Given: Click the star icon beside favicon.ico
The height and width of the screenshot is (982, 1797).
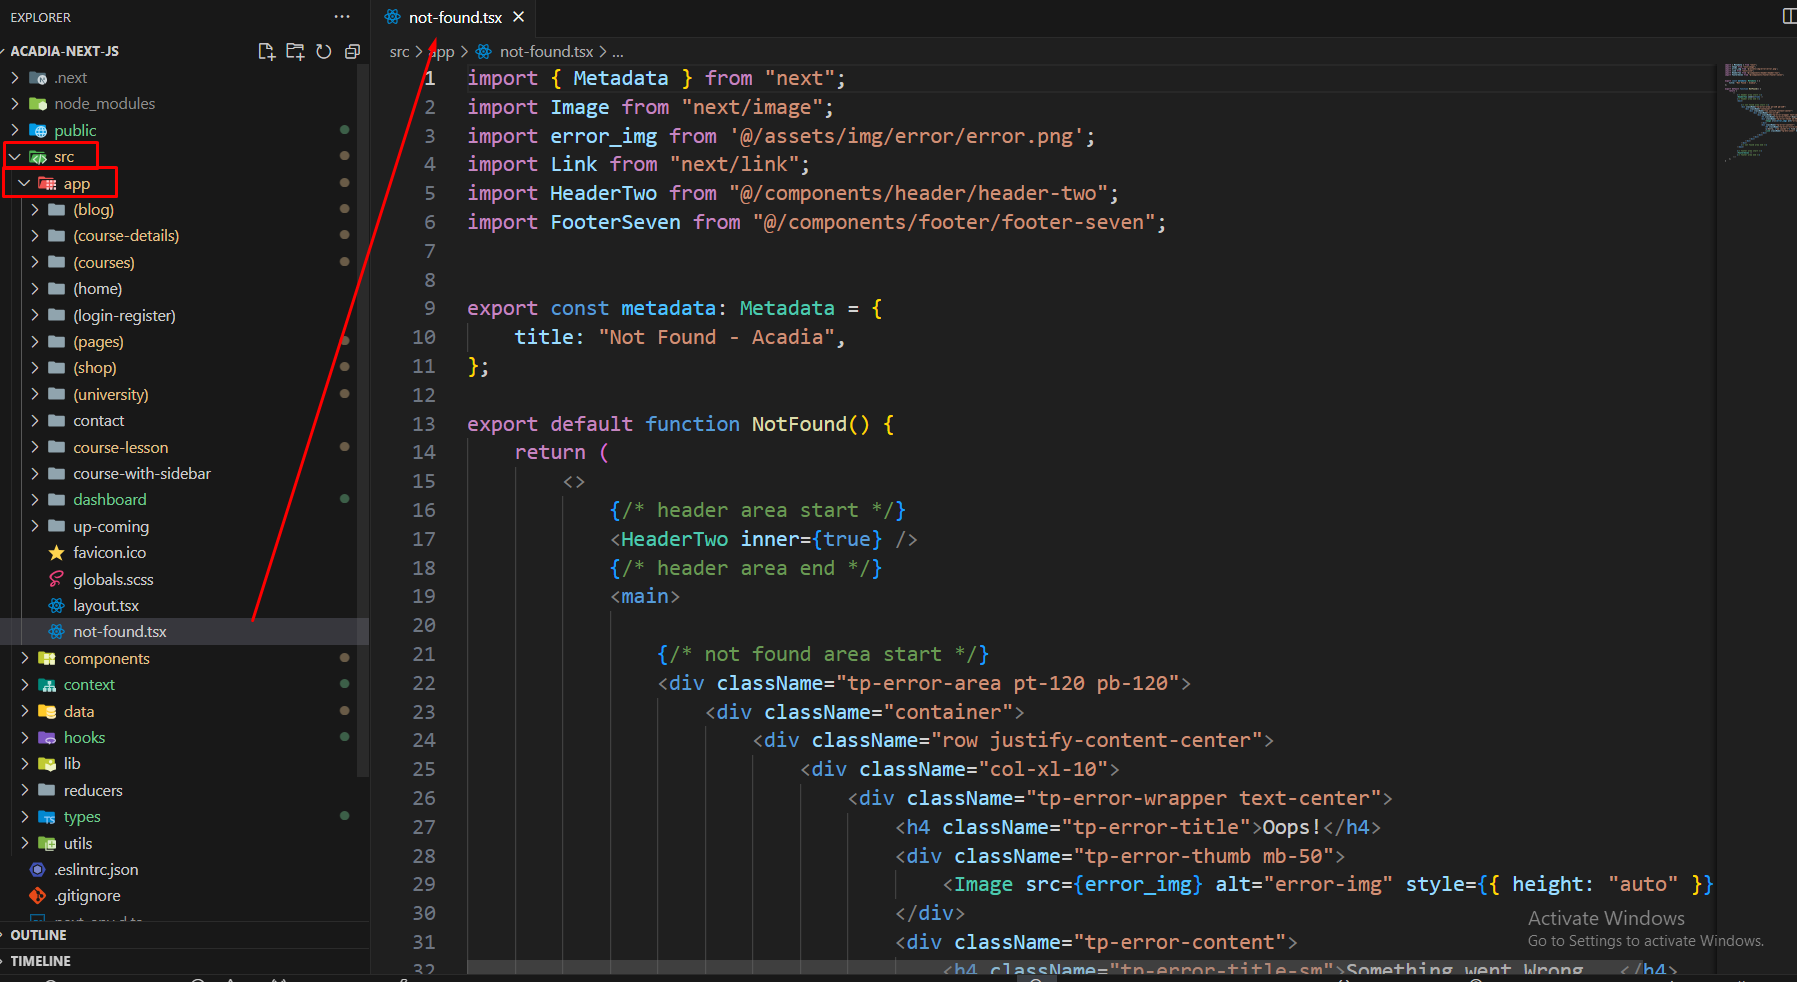Looking at the screenshot, I should 56,553.
